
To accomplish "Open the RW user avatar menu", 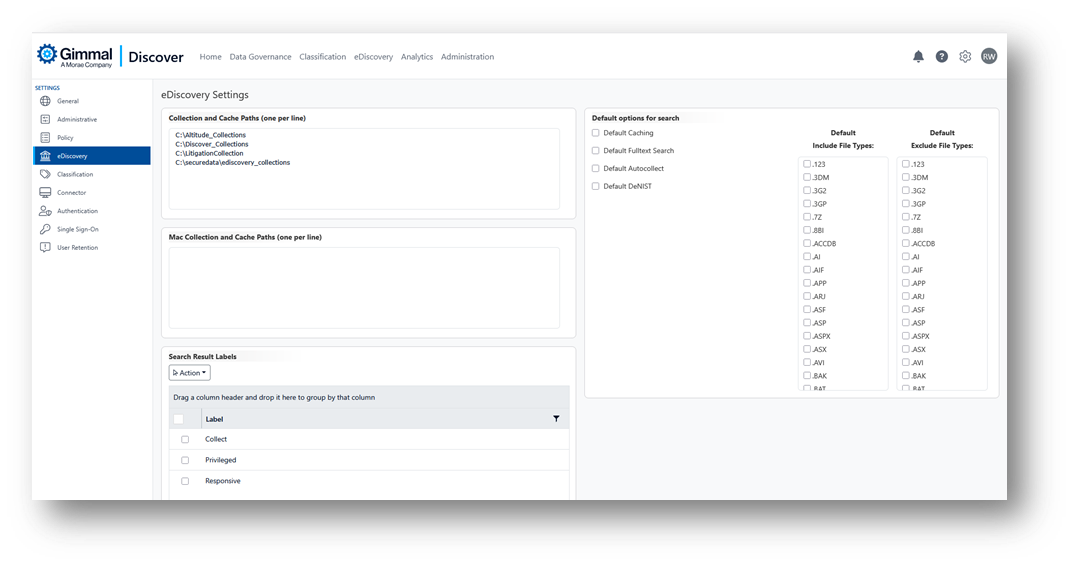I will click(x=989, y=57).
